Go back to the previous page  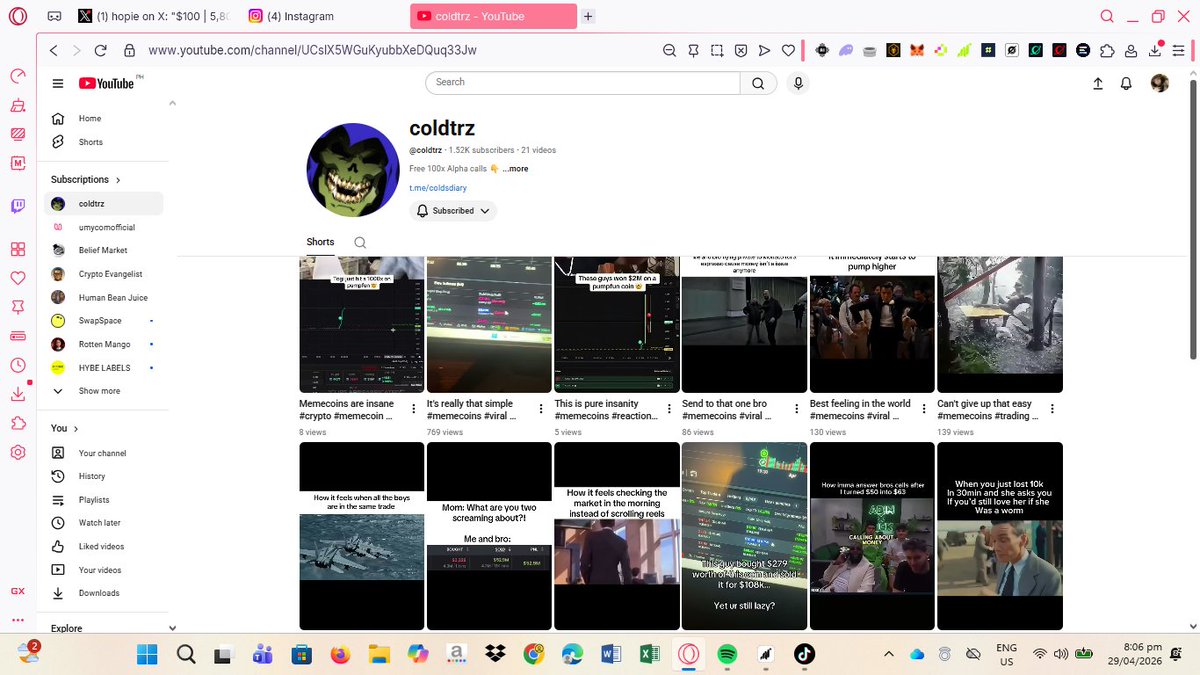pyautogui.click(x=54, y=50)
